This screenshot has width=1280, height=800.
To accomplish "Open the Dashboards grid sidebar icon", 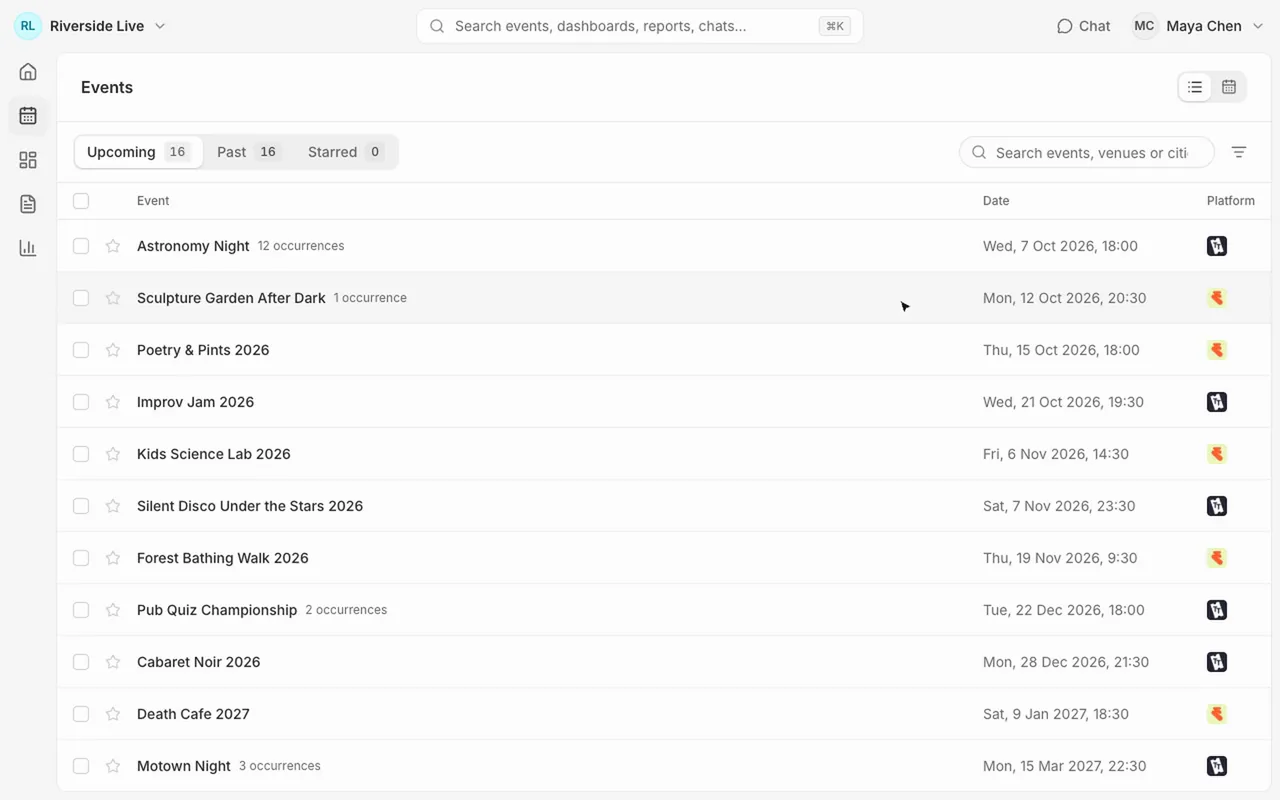I will (28, 160).
